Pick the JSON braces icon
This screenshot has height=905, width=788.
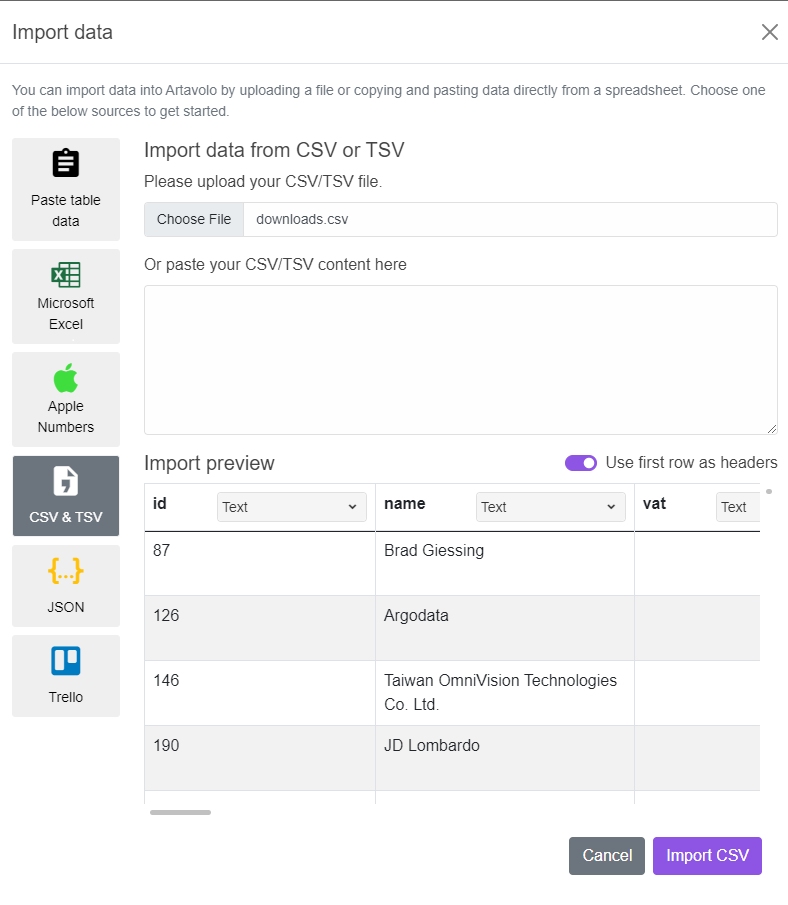[66, 571]
